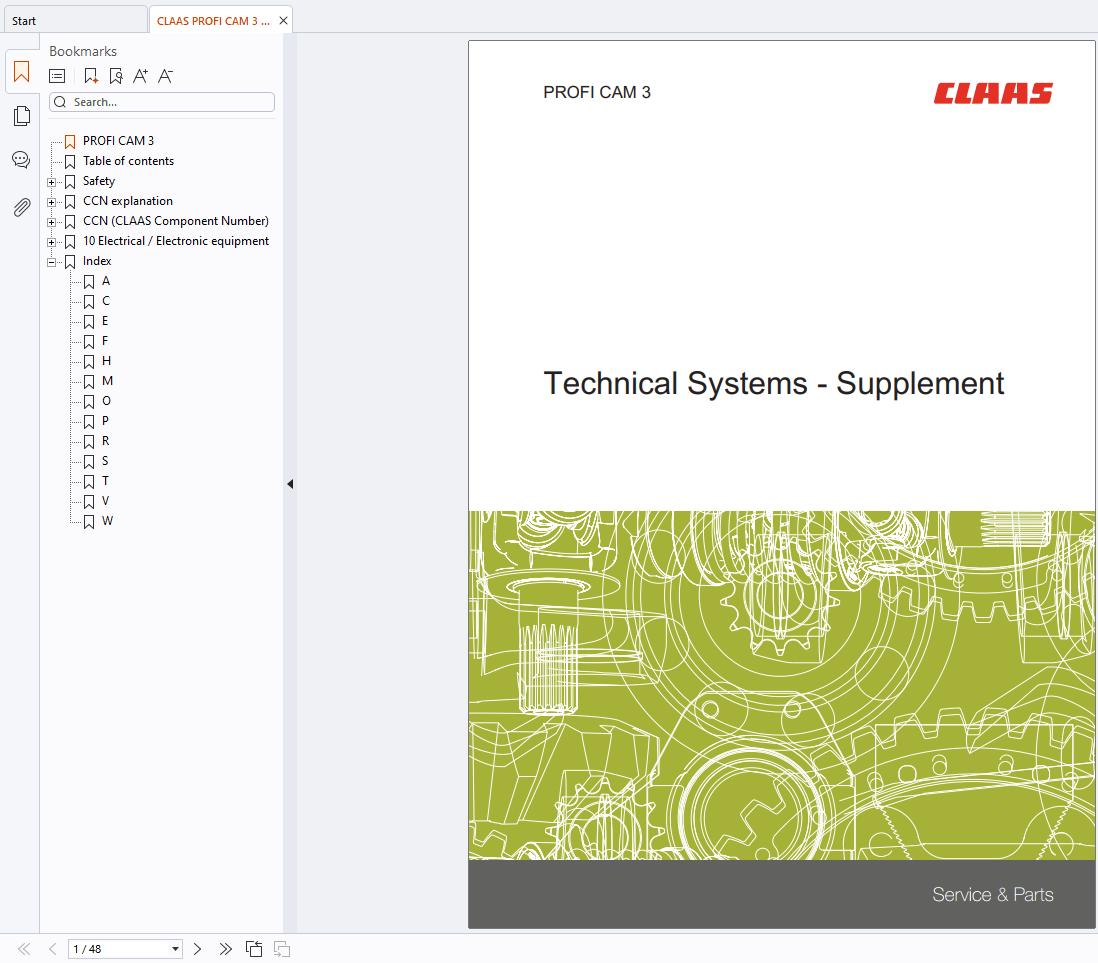Jump to last page arrow

click(x=225, y=949)
